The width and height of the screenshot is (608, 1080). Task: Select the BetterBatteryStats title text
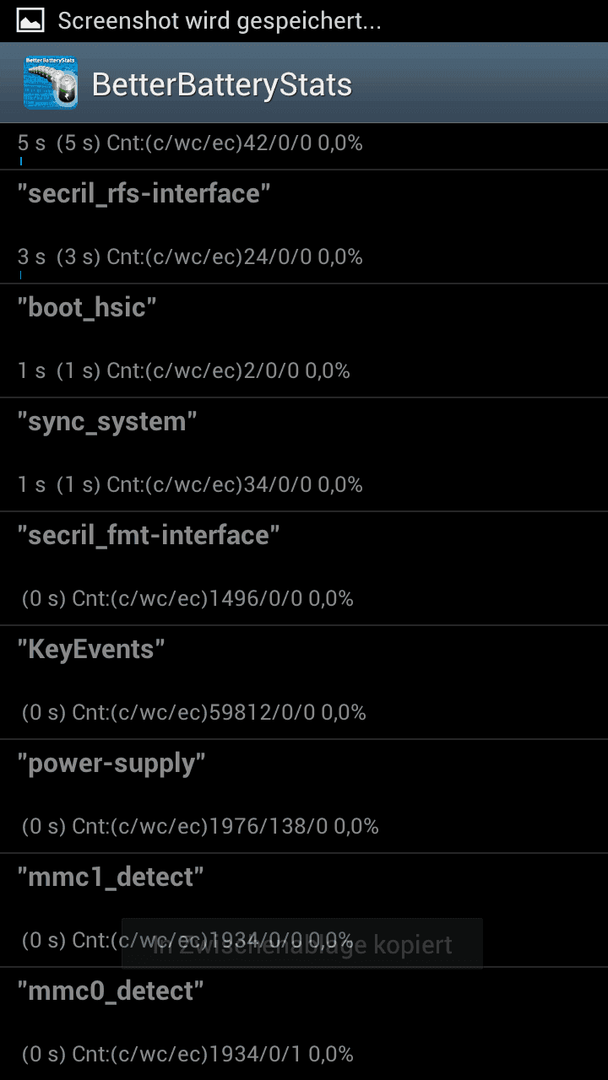pyautogui.click(x=222, y=85)
